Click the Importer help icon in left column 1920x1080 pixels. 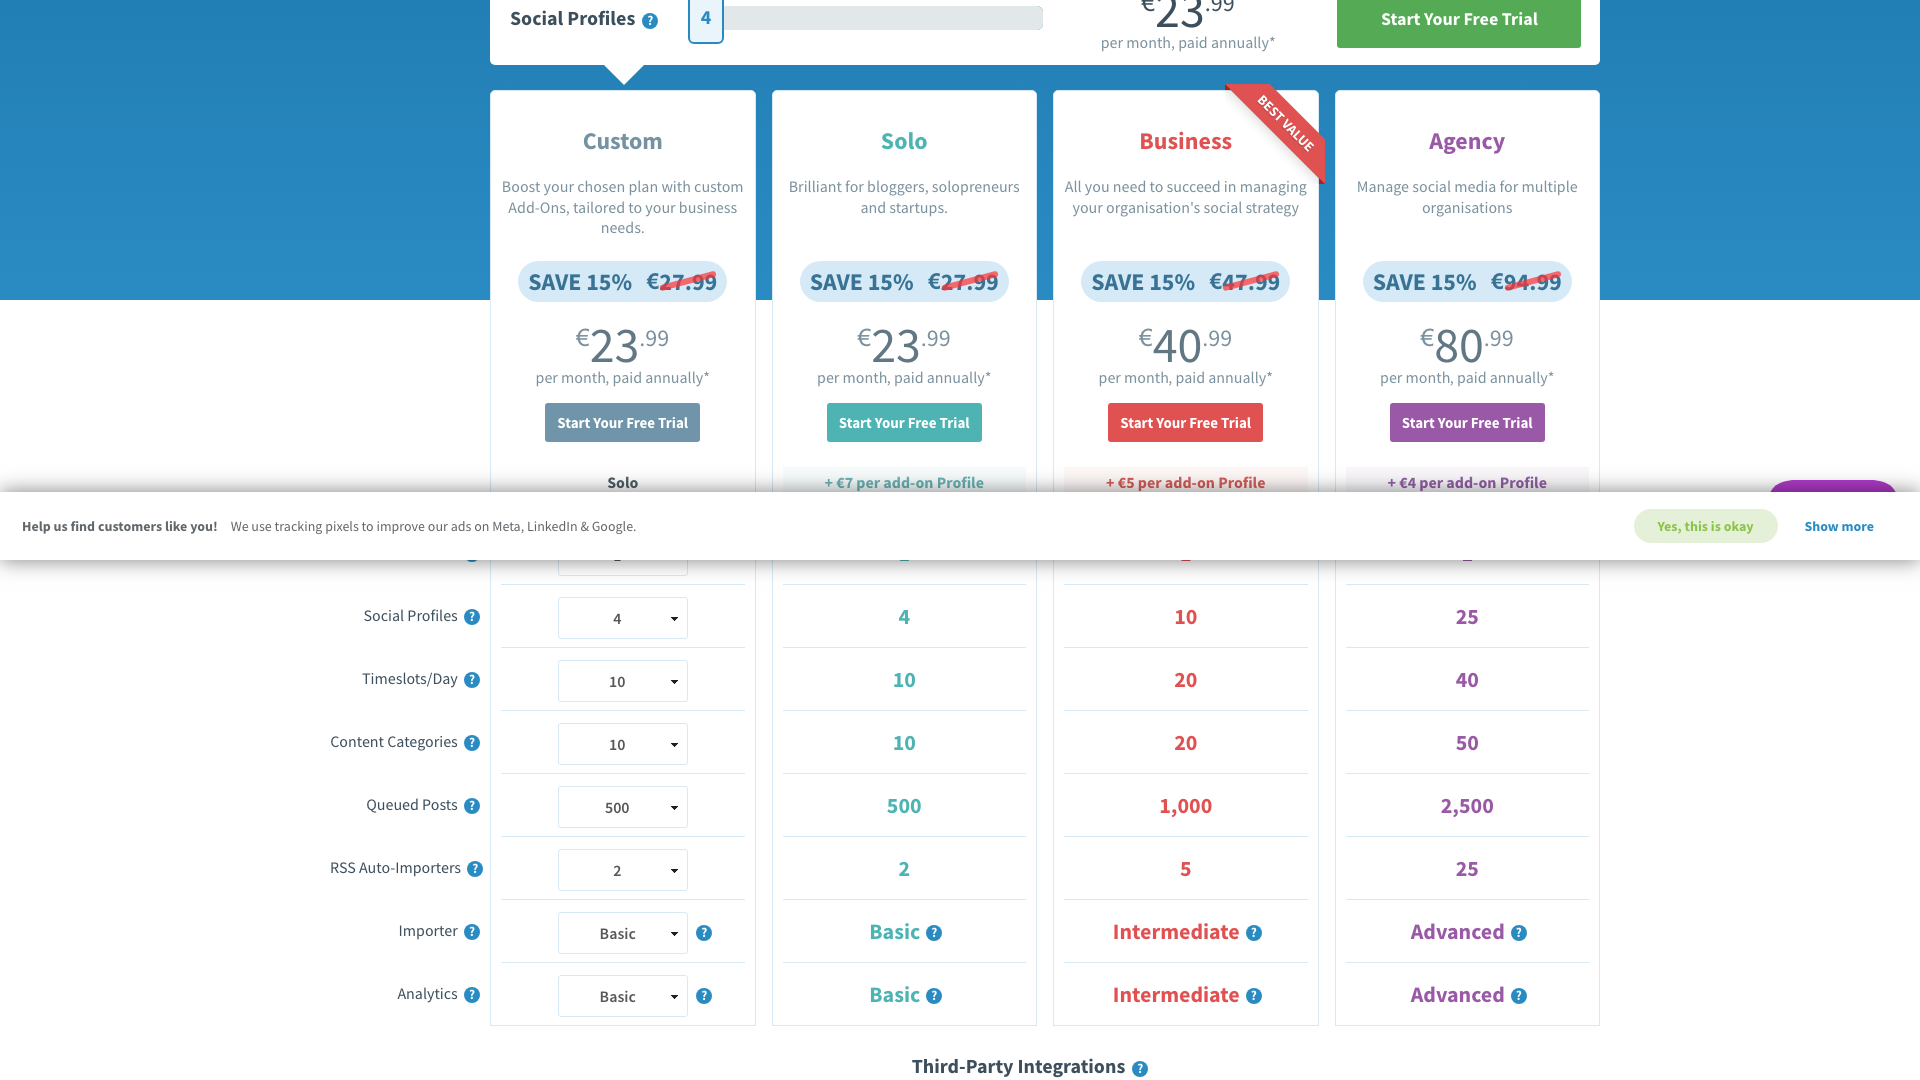tap(472, 931)
